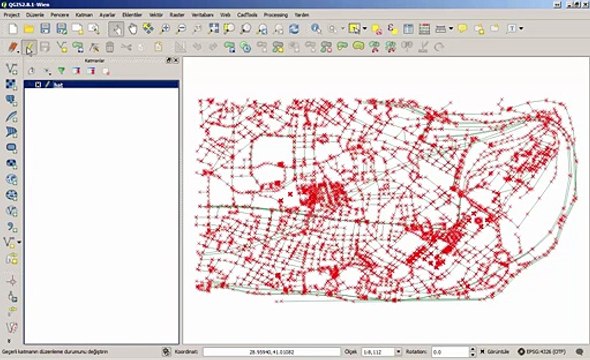Toggle visibility checkbox of hat layer

[38, 85]
